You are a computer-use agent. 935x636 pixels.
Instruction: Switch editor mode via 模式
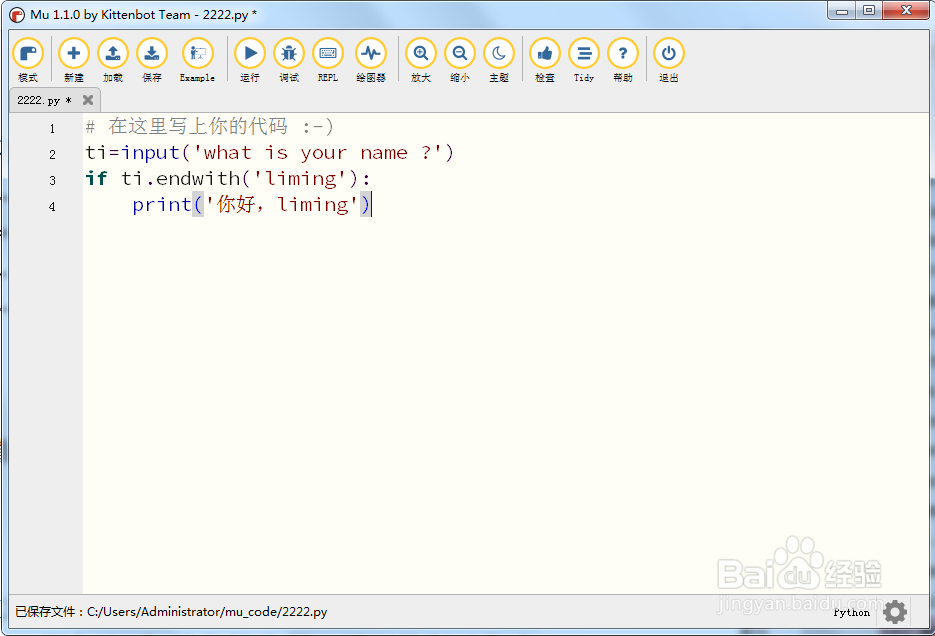28,54
